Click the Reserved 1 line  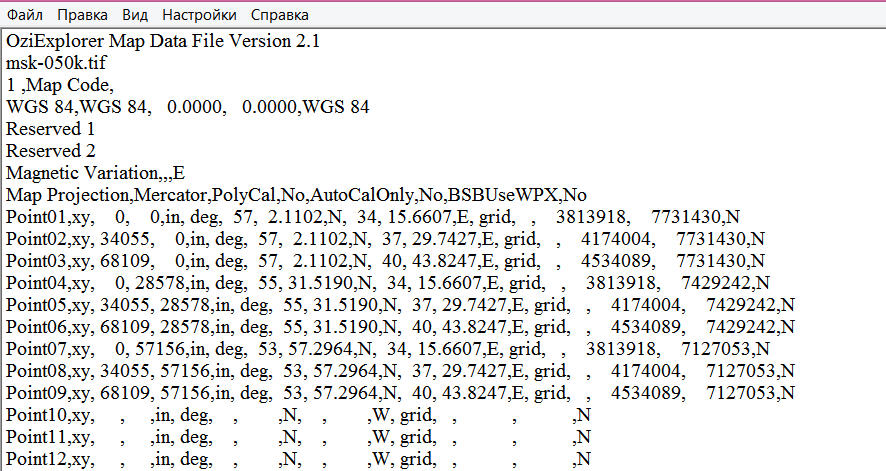[50, 128]
